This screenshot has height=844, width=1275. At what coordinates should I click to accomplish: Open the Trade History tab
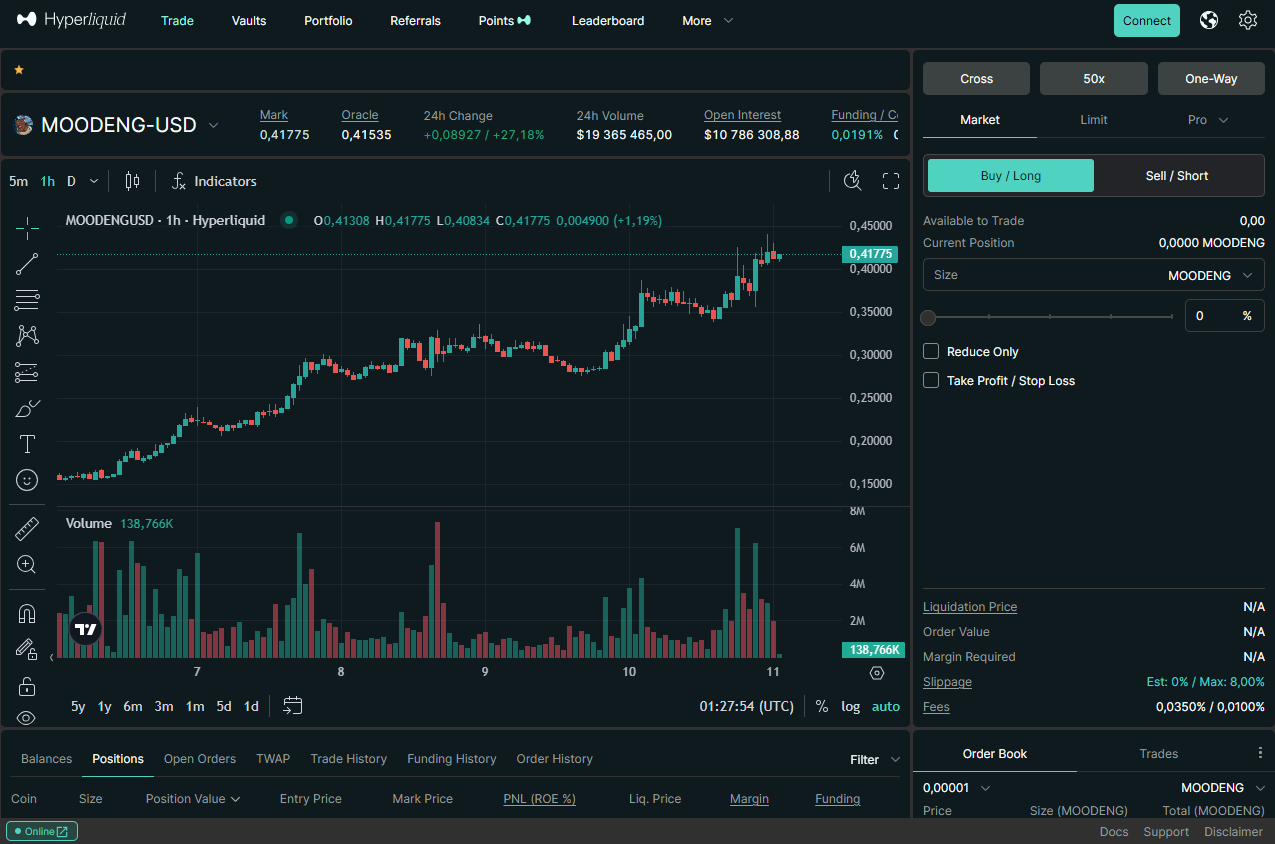(348, 759)
